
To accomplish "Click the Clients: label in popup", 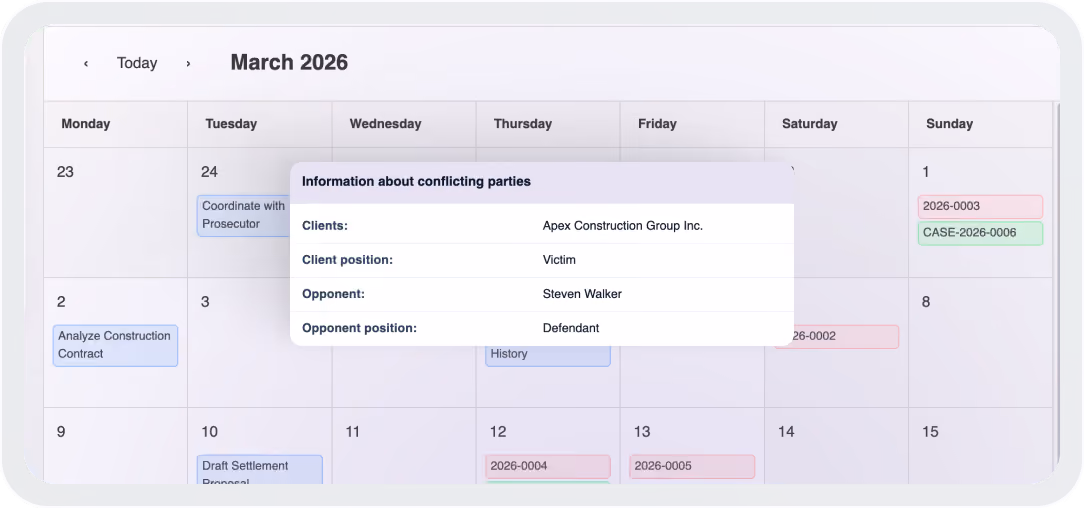I will coord(325,226).
